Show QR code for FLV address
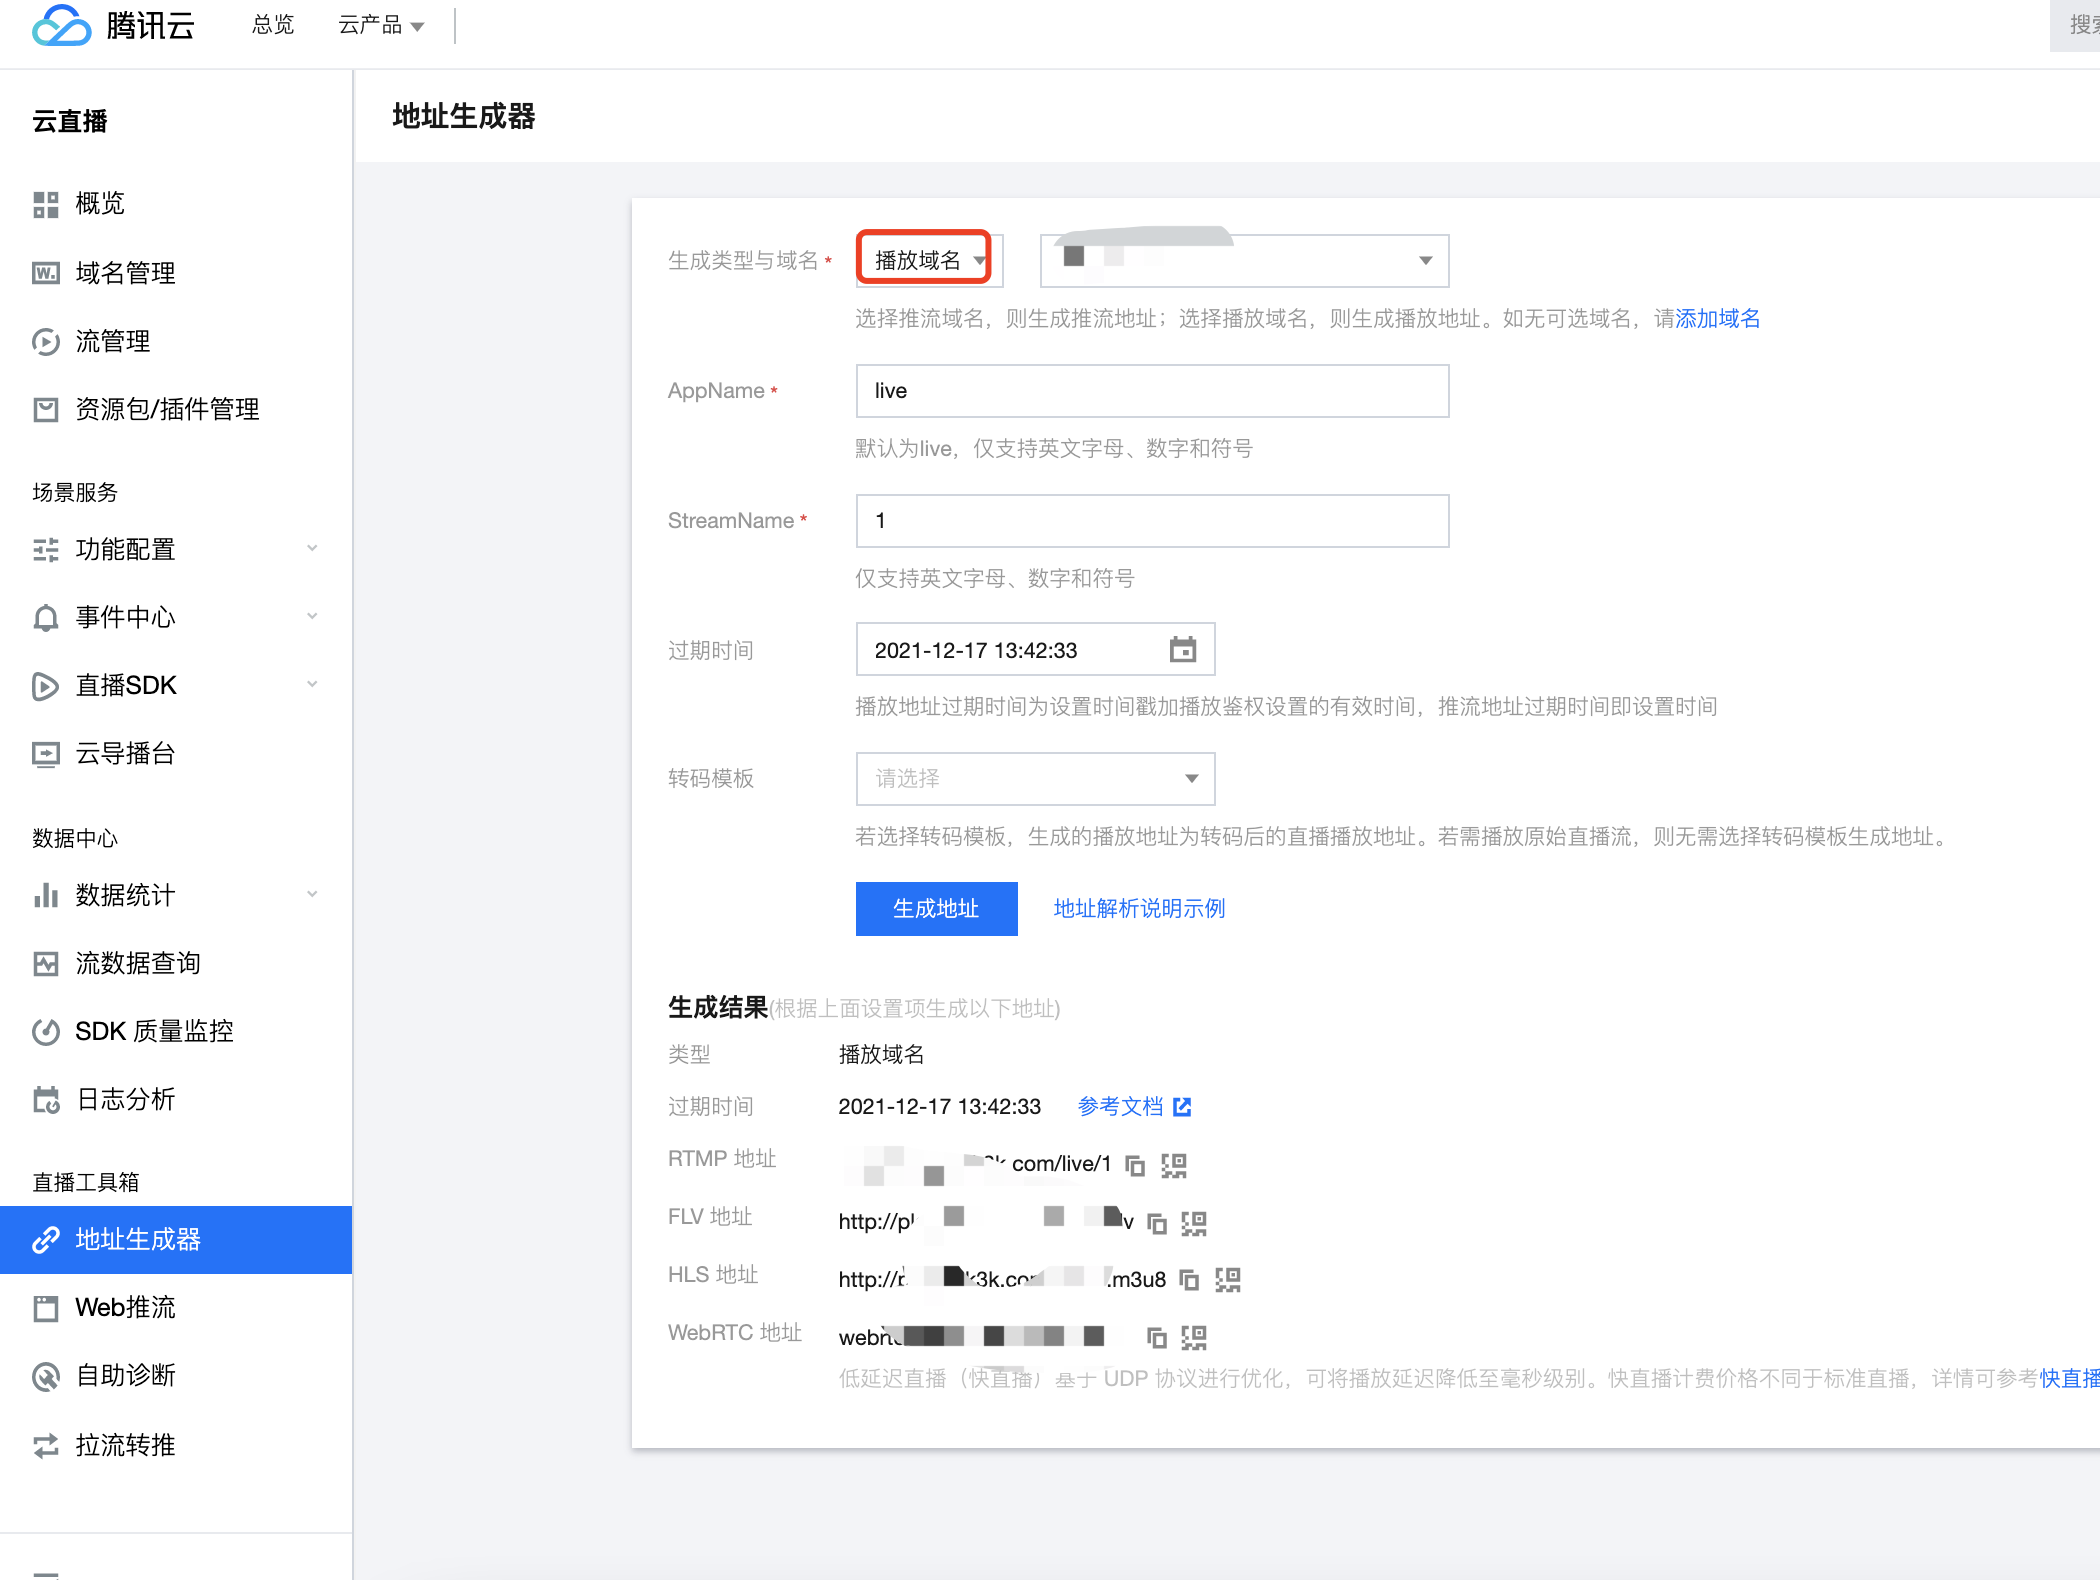The width and height of the screenshot is (2100, 1580). click(x=1194, y=1223)
